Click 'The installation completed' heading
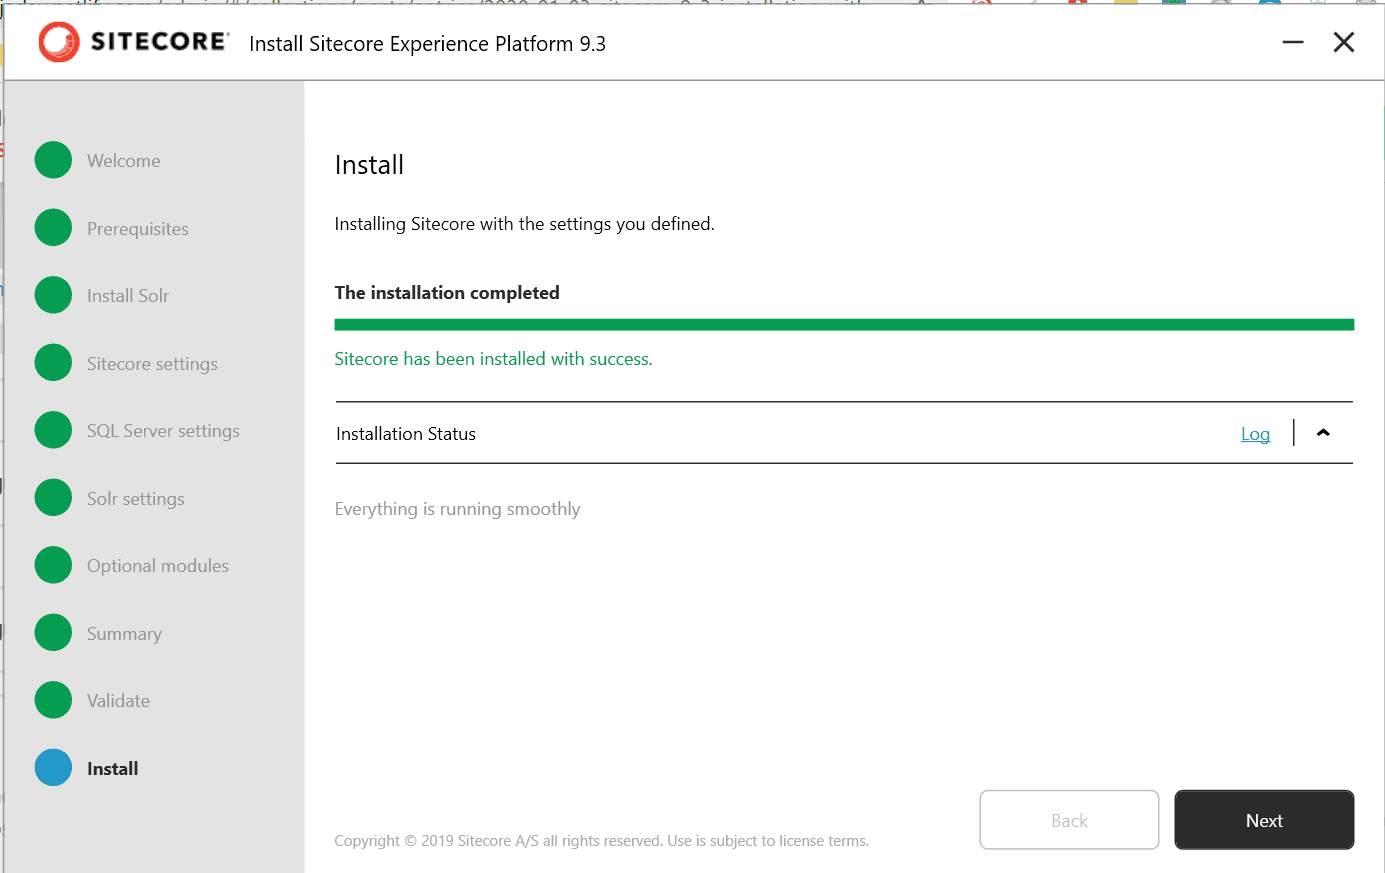 tap(447, 293)
